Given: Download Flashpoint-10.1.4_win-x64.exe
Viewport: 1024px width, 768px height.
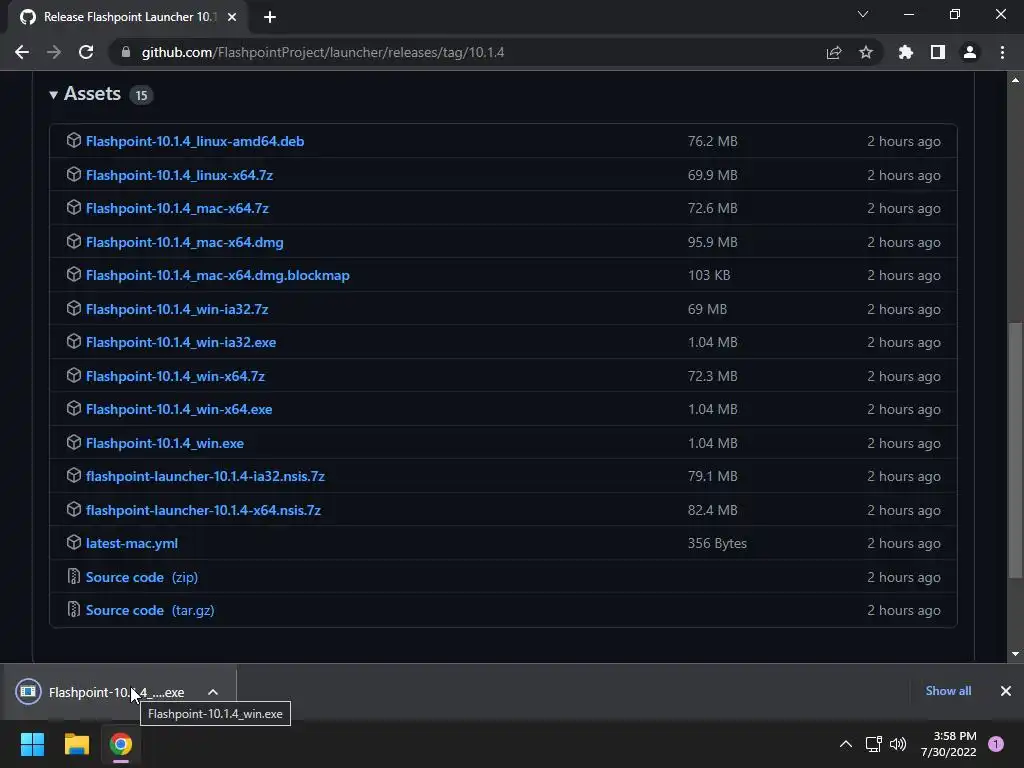Looking at the screenshot, I should (179, 409).
